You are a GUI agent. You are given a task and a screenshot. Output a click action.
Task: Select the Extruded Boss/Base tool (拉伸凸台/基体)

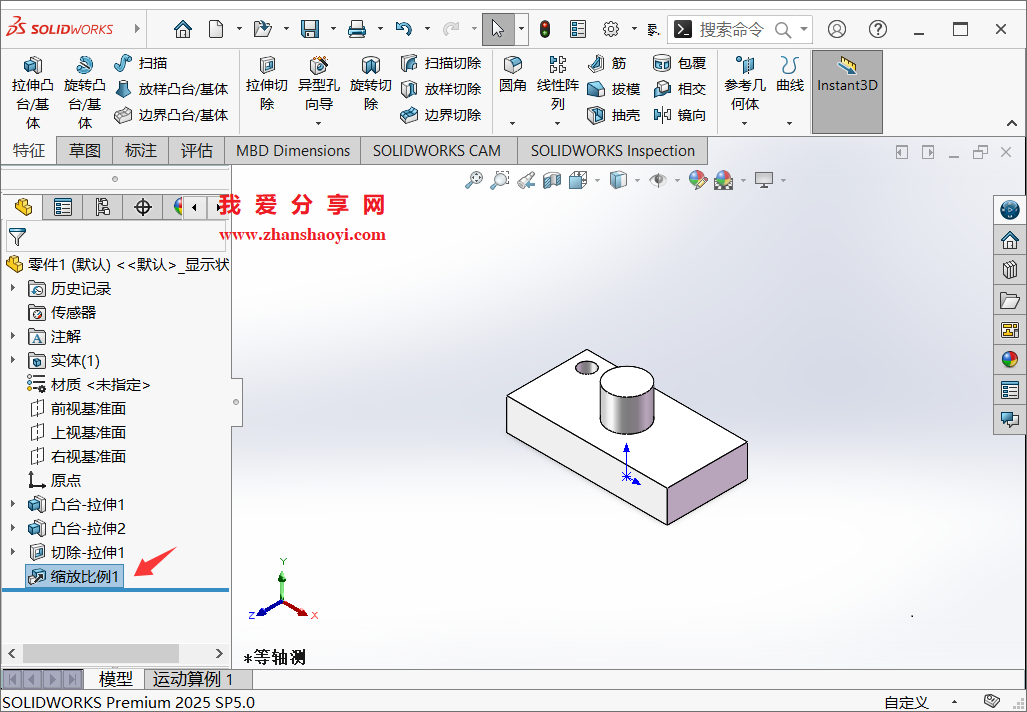[x=33, y=93]
